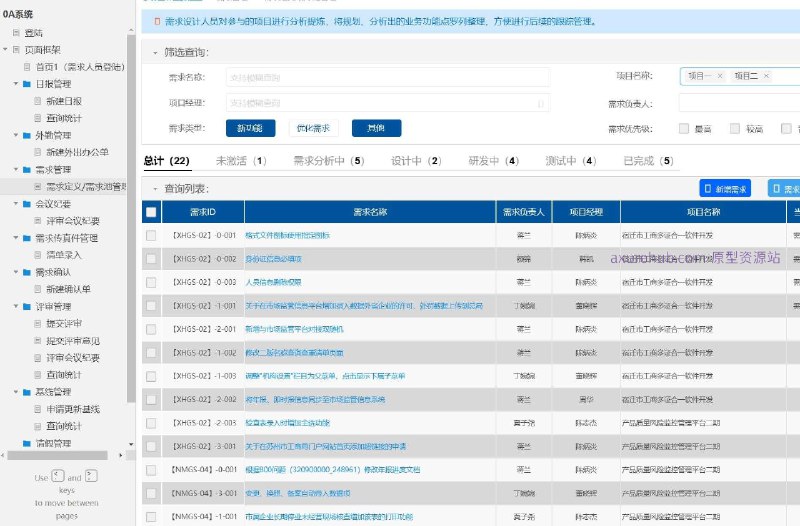Click the page icon beside 新建外出办公单
This screenshot has height=526, width=800.
[37, 152]
